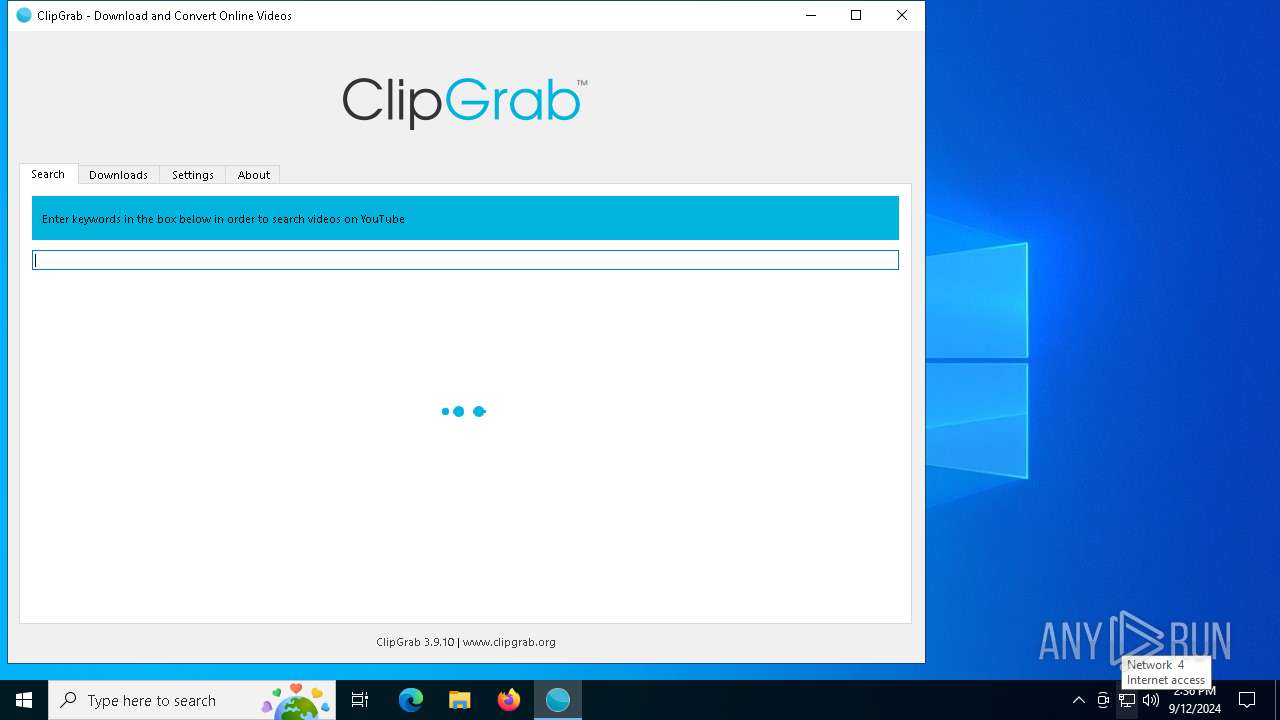Click the Search tab
Viewport: 1280px width, 720px height.
48,174
